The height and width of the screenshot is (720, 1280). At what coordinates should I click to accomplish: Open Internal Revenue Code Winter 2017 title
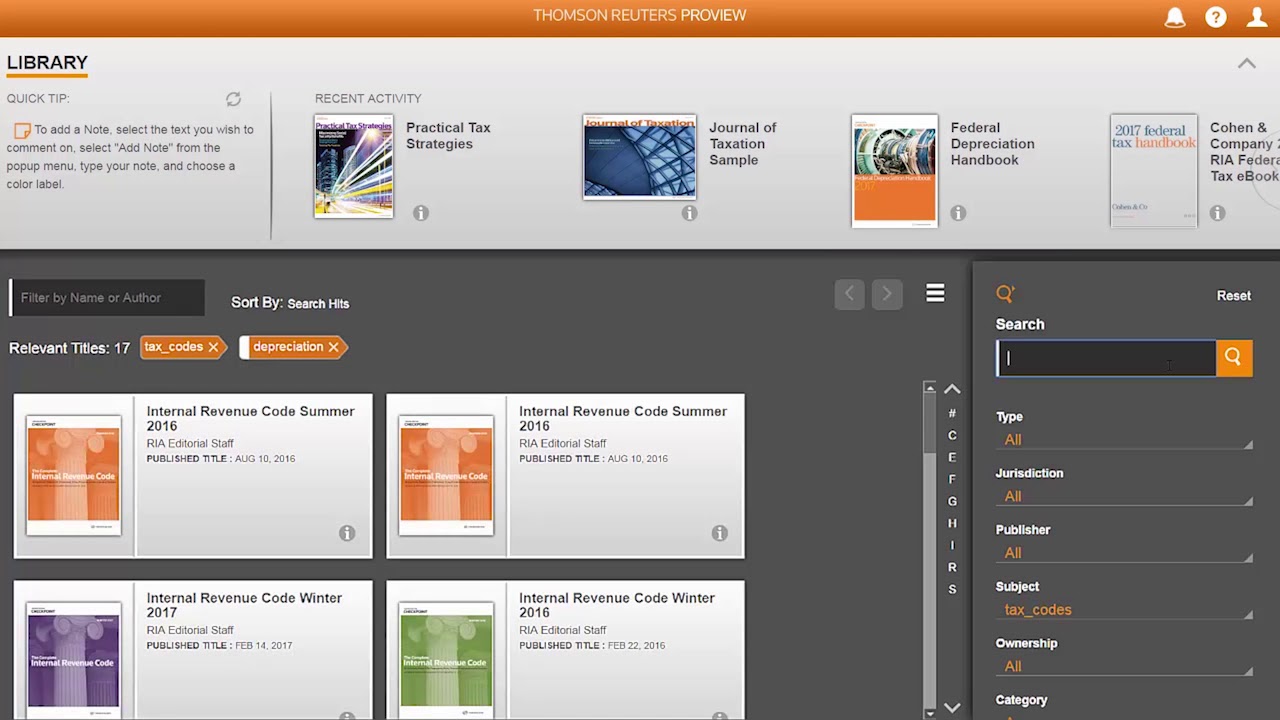244,605
